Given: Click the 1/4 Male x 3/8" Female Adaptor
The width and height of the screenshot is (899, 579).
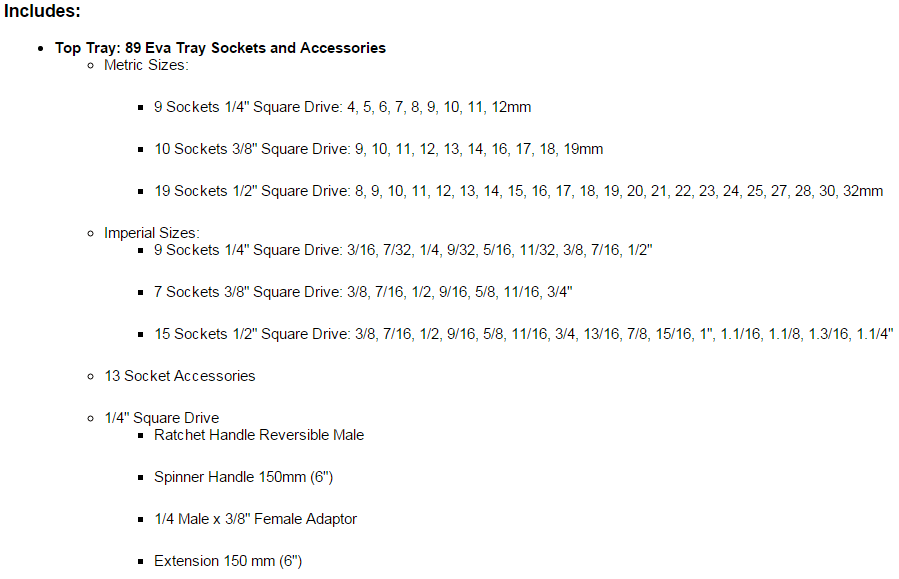Looking at the screenshot, I should [x=255, y=519].
